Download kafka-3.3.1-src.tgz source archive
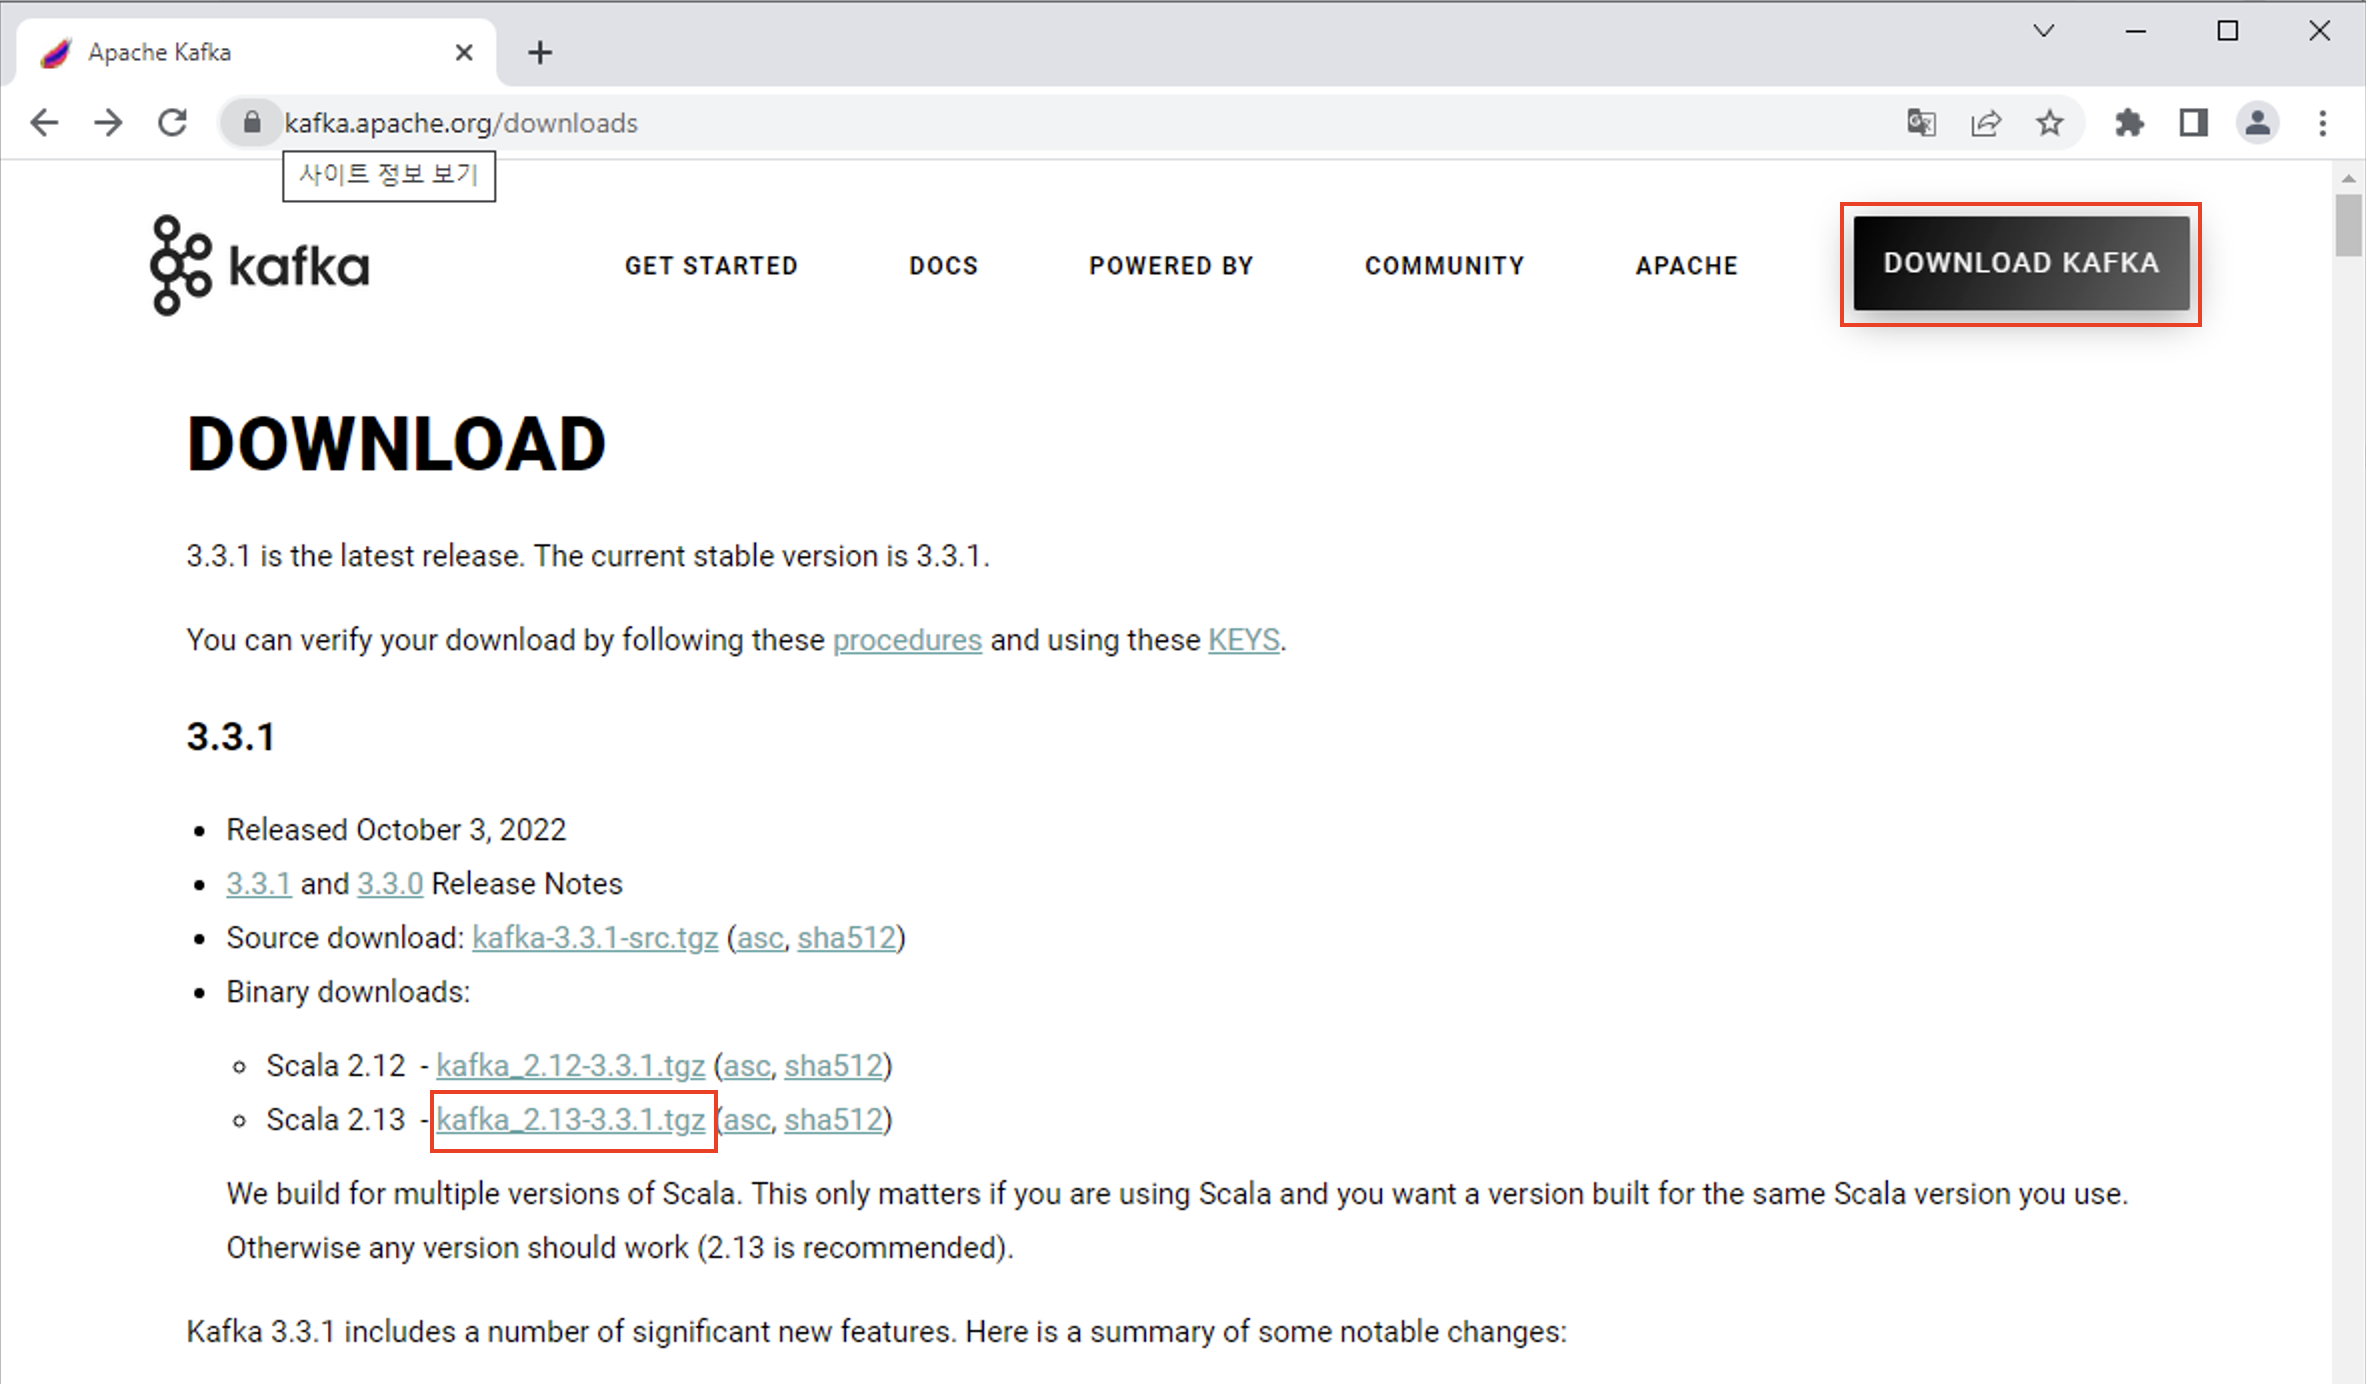The width and height of the screenshot is (2366, 1384). coord(595,938)
